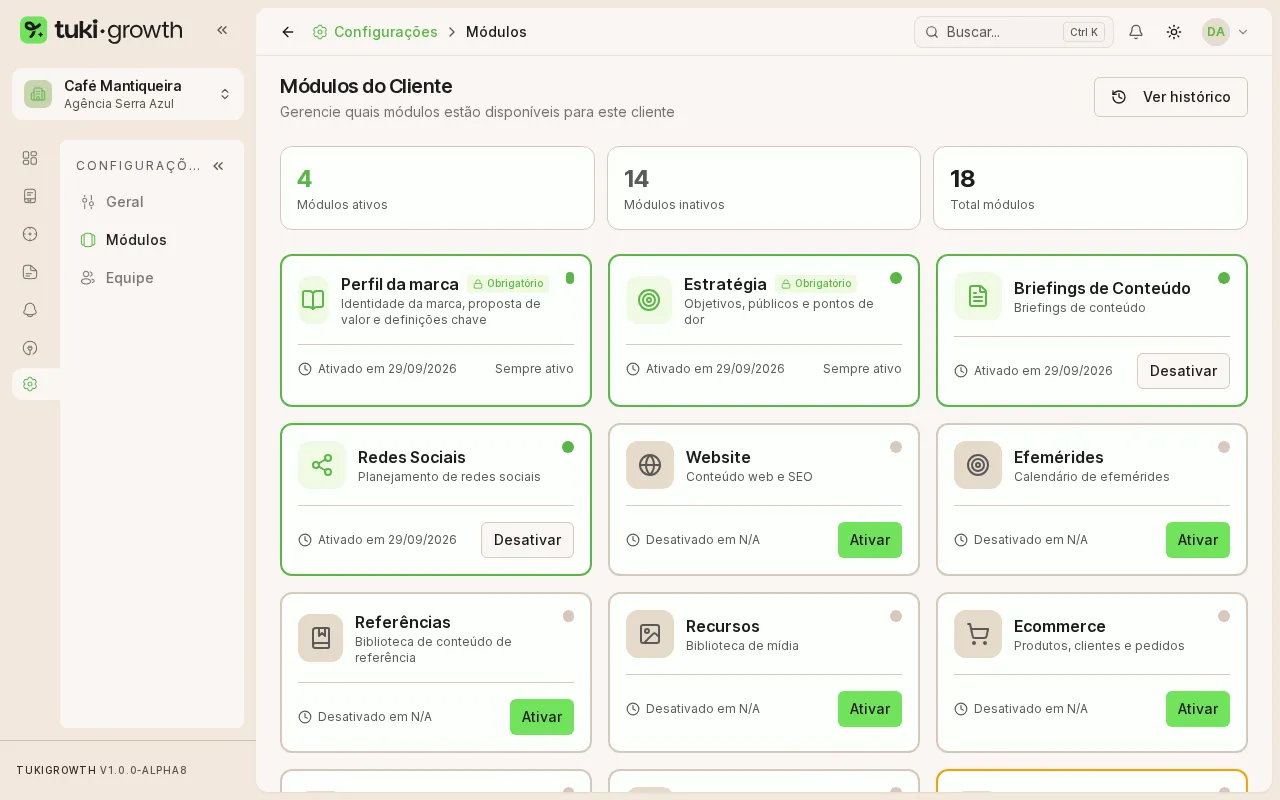1280x800 pixels.
Task: Open the bell icon in left sidebar
Action: pos(30,310)
